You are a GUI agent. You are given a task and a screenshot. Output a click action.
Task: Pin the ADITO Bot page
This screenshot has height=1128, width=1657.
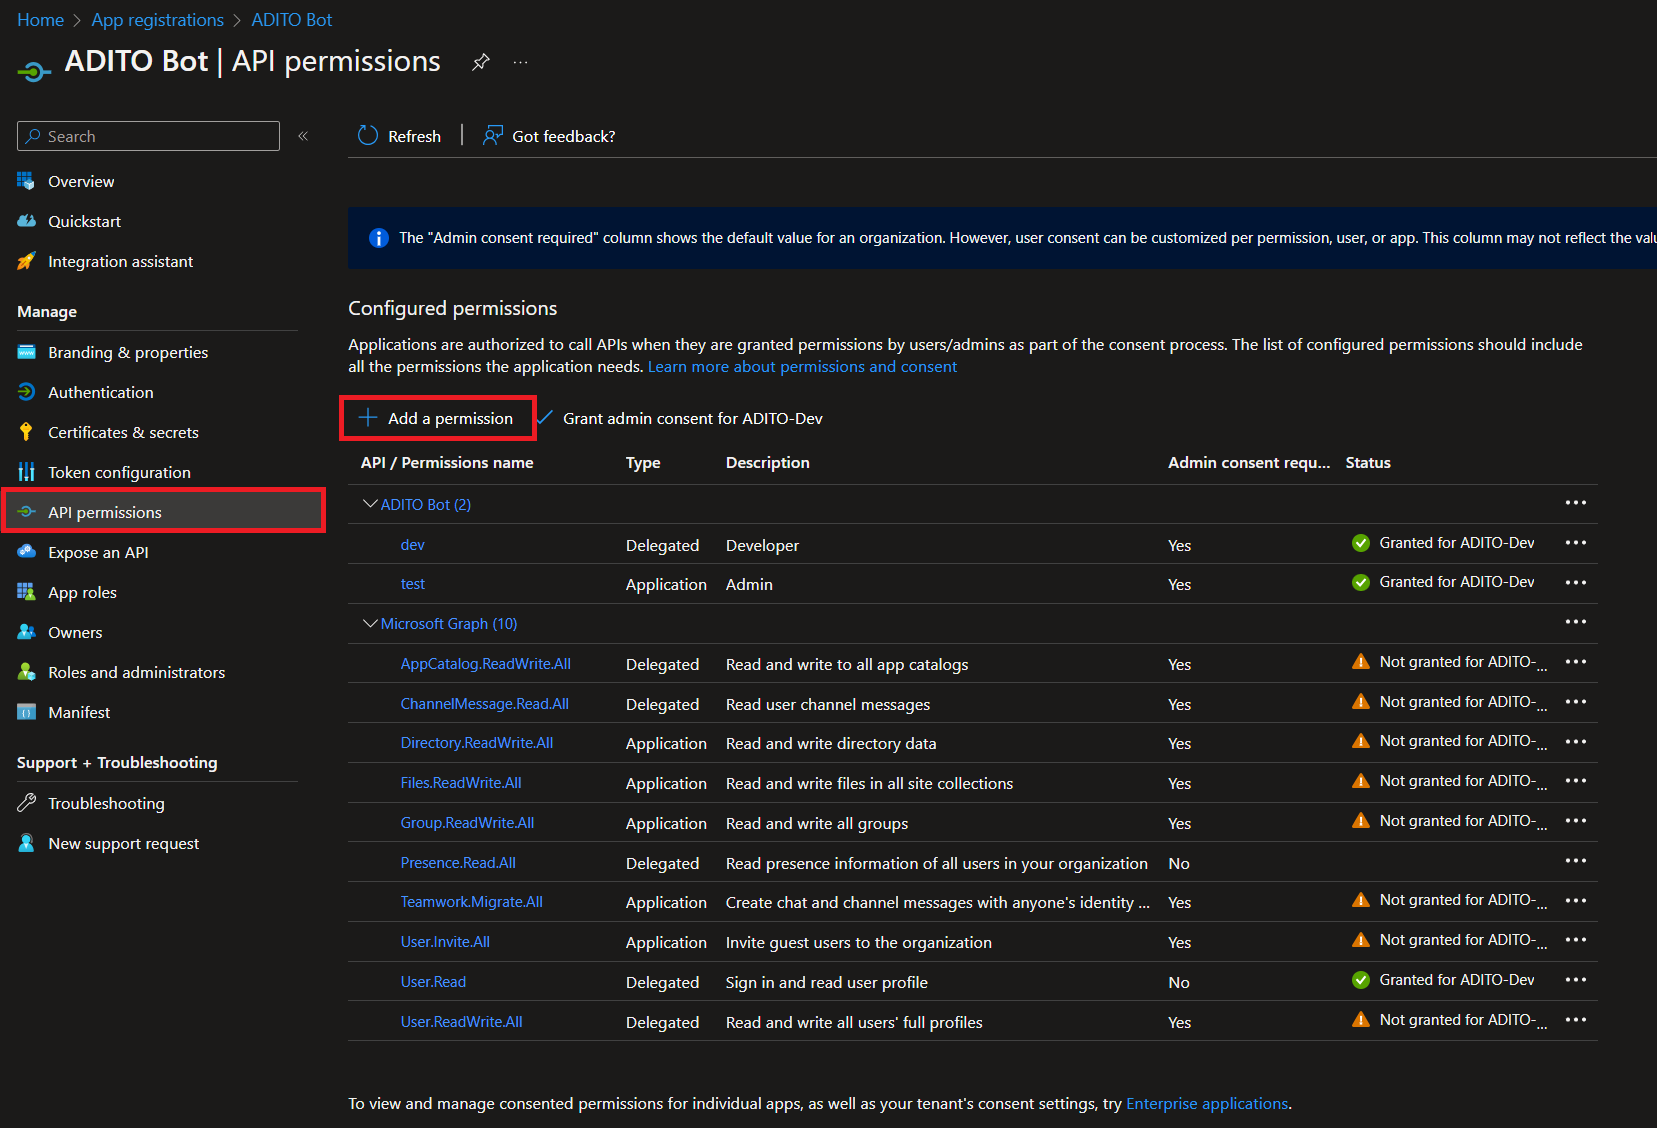pos(481,62)
